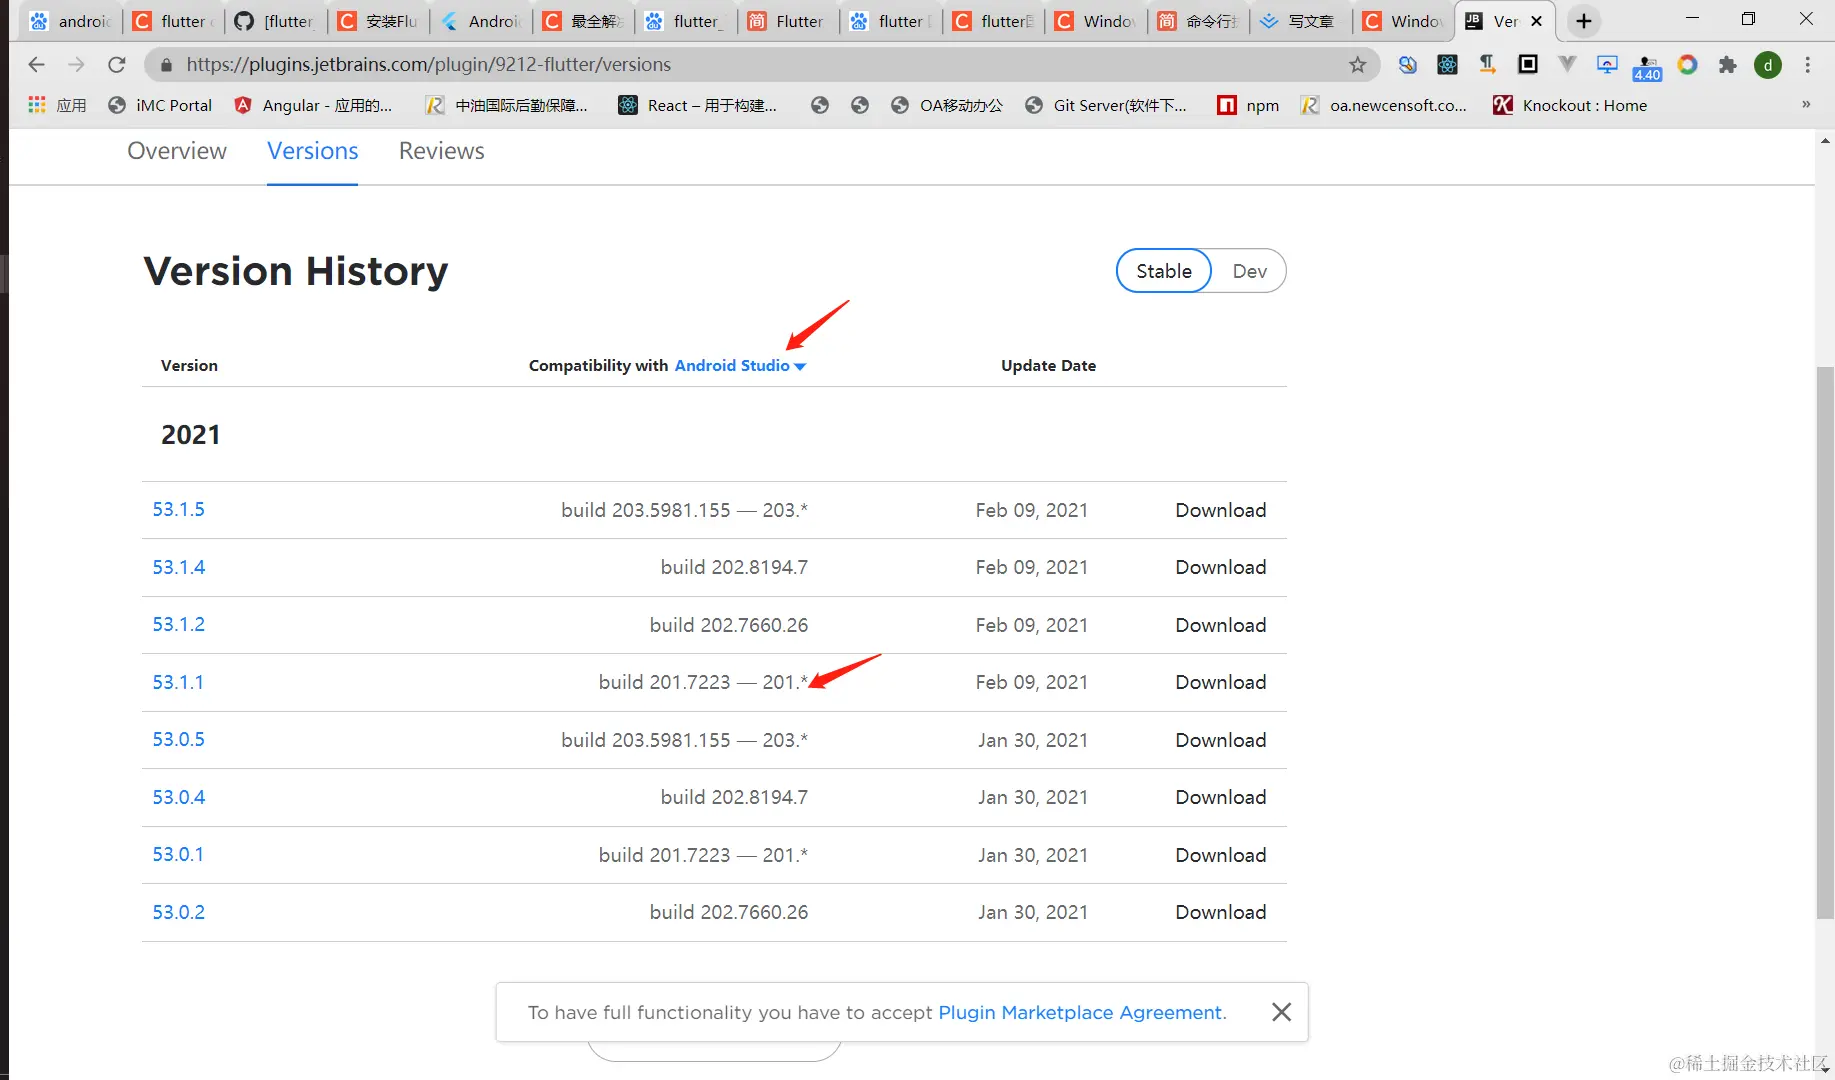This screenshot has width=1835, height=1080.
Task: Download version 53.1.2
Action: (1220, 625)
